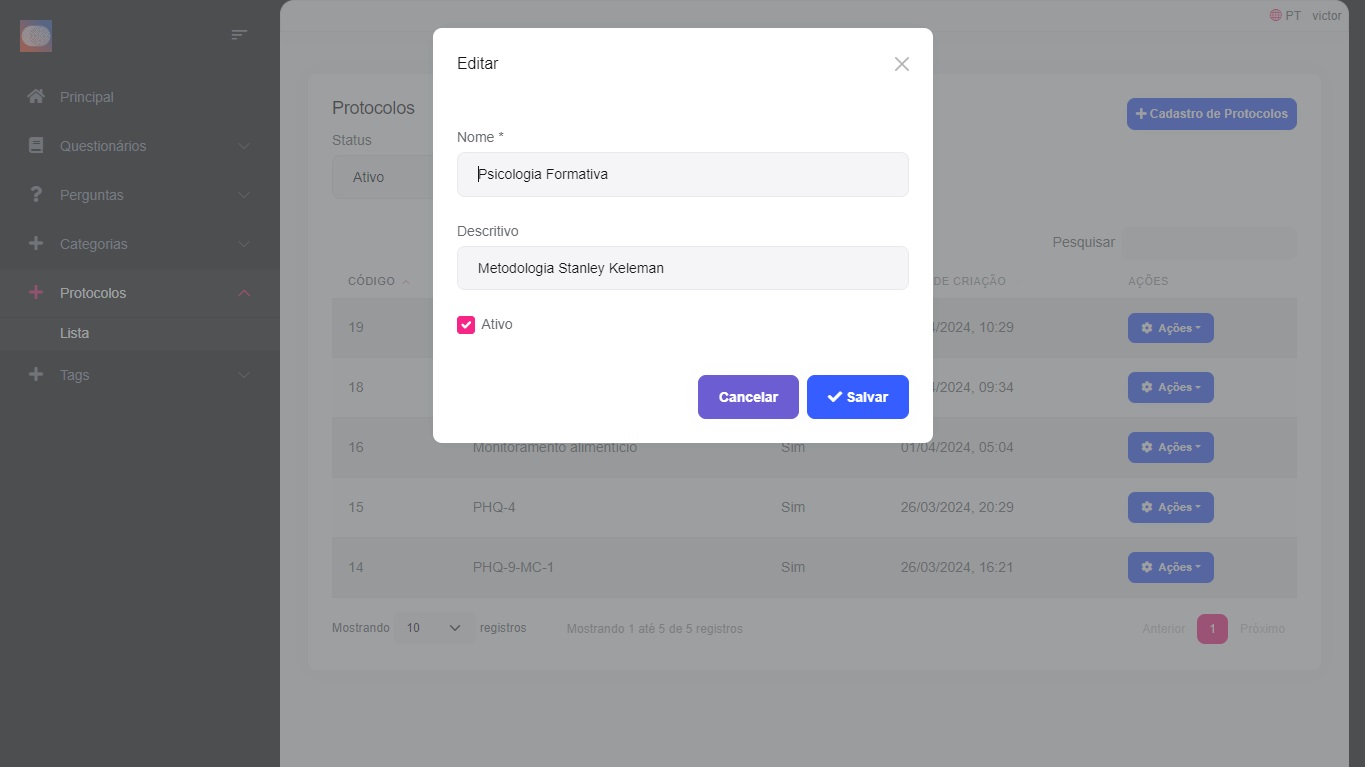Click the Questionários book icon

pyautogui.click(x=36, y=146)
